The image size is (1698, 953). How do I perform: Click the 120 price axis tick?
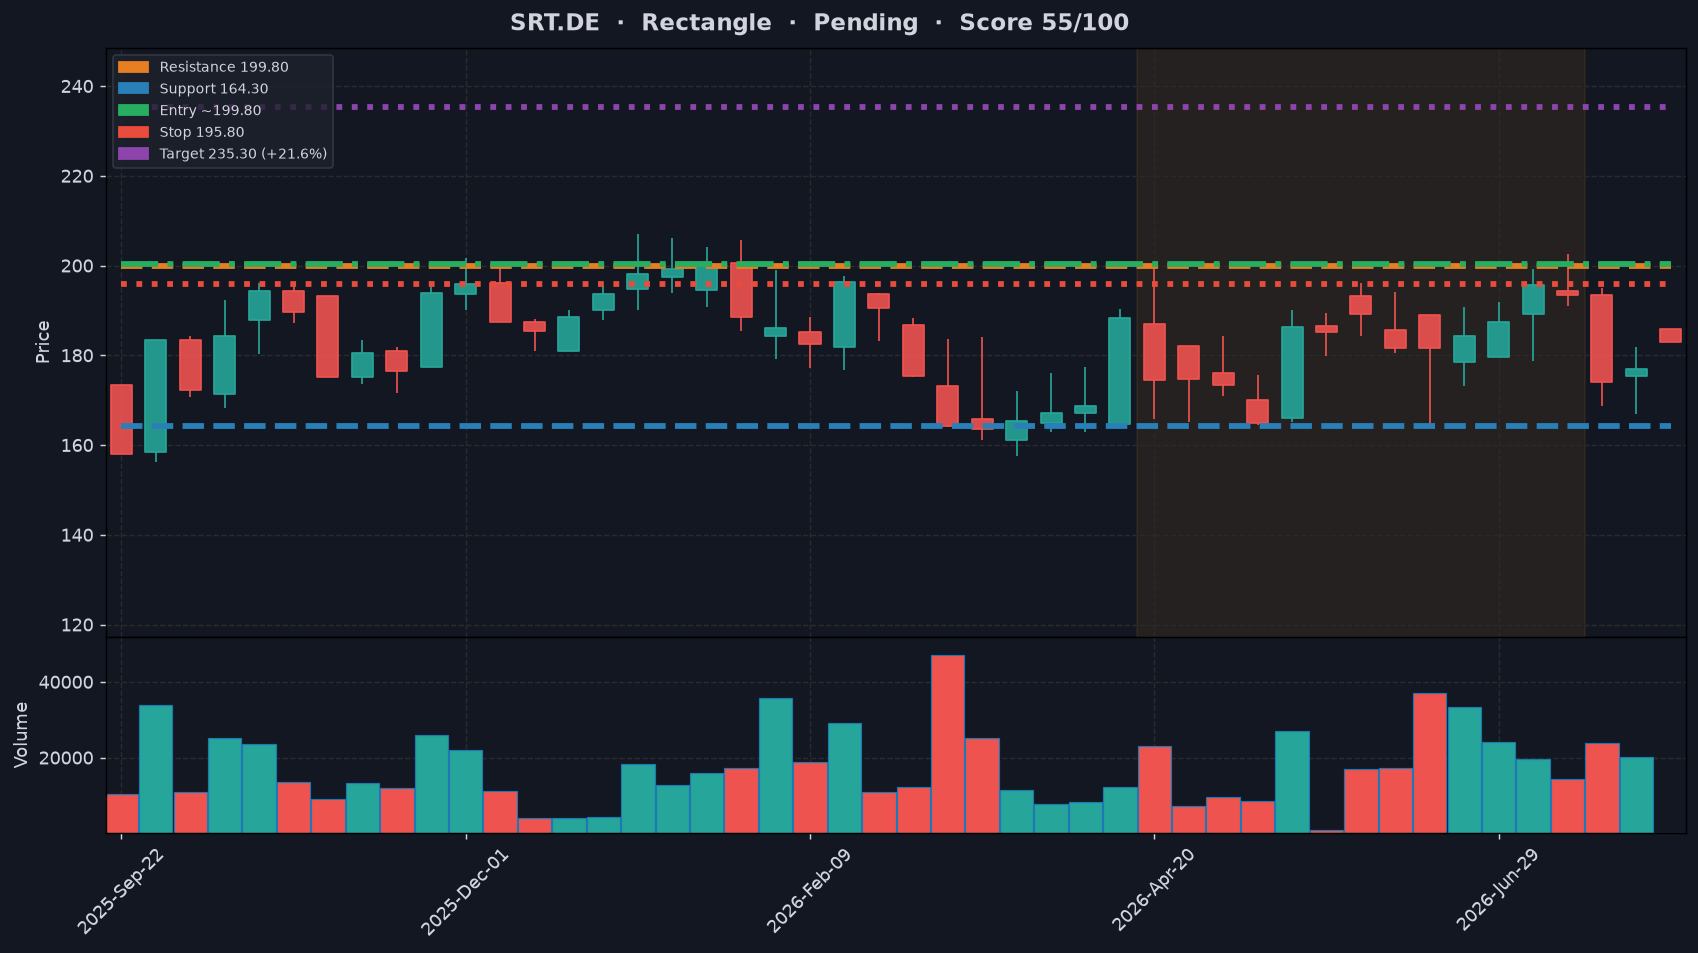click(77, 626)
